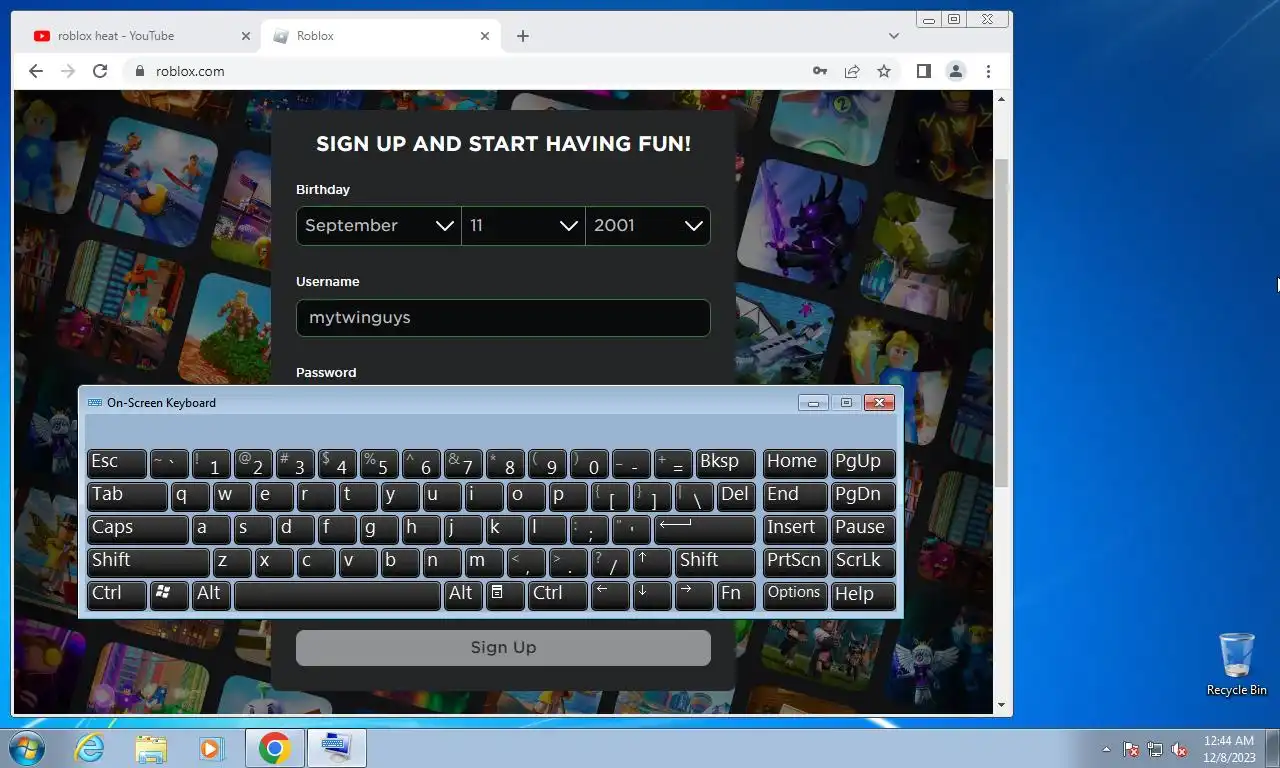Click the PgUp key
Screen dimensions: 1280x768
863,463
